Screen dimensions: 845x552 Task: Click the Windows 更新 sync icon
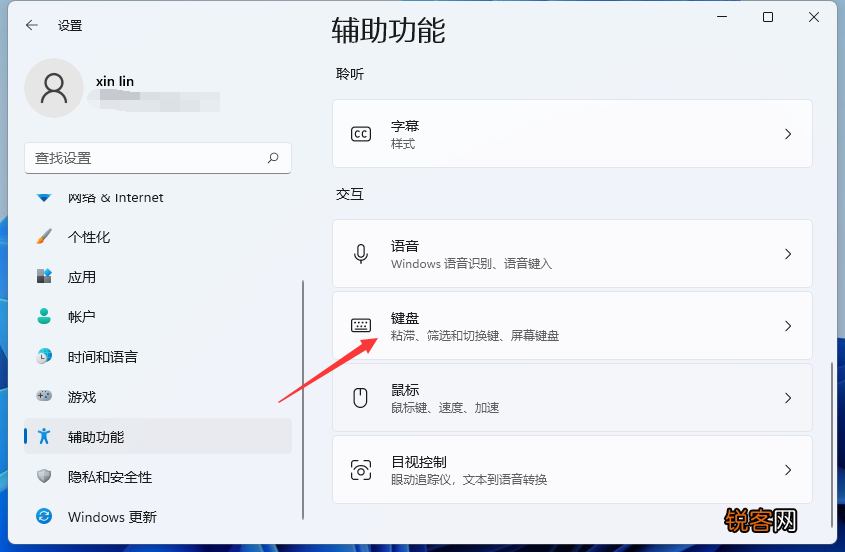[44, 516]
